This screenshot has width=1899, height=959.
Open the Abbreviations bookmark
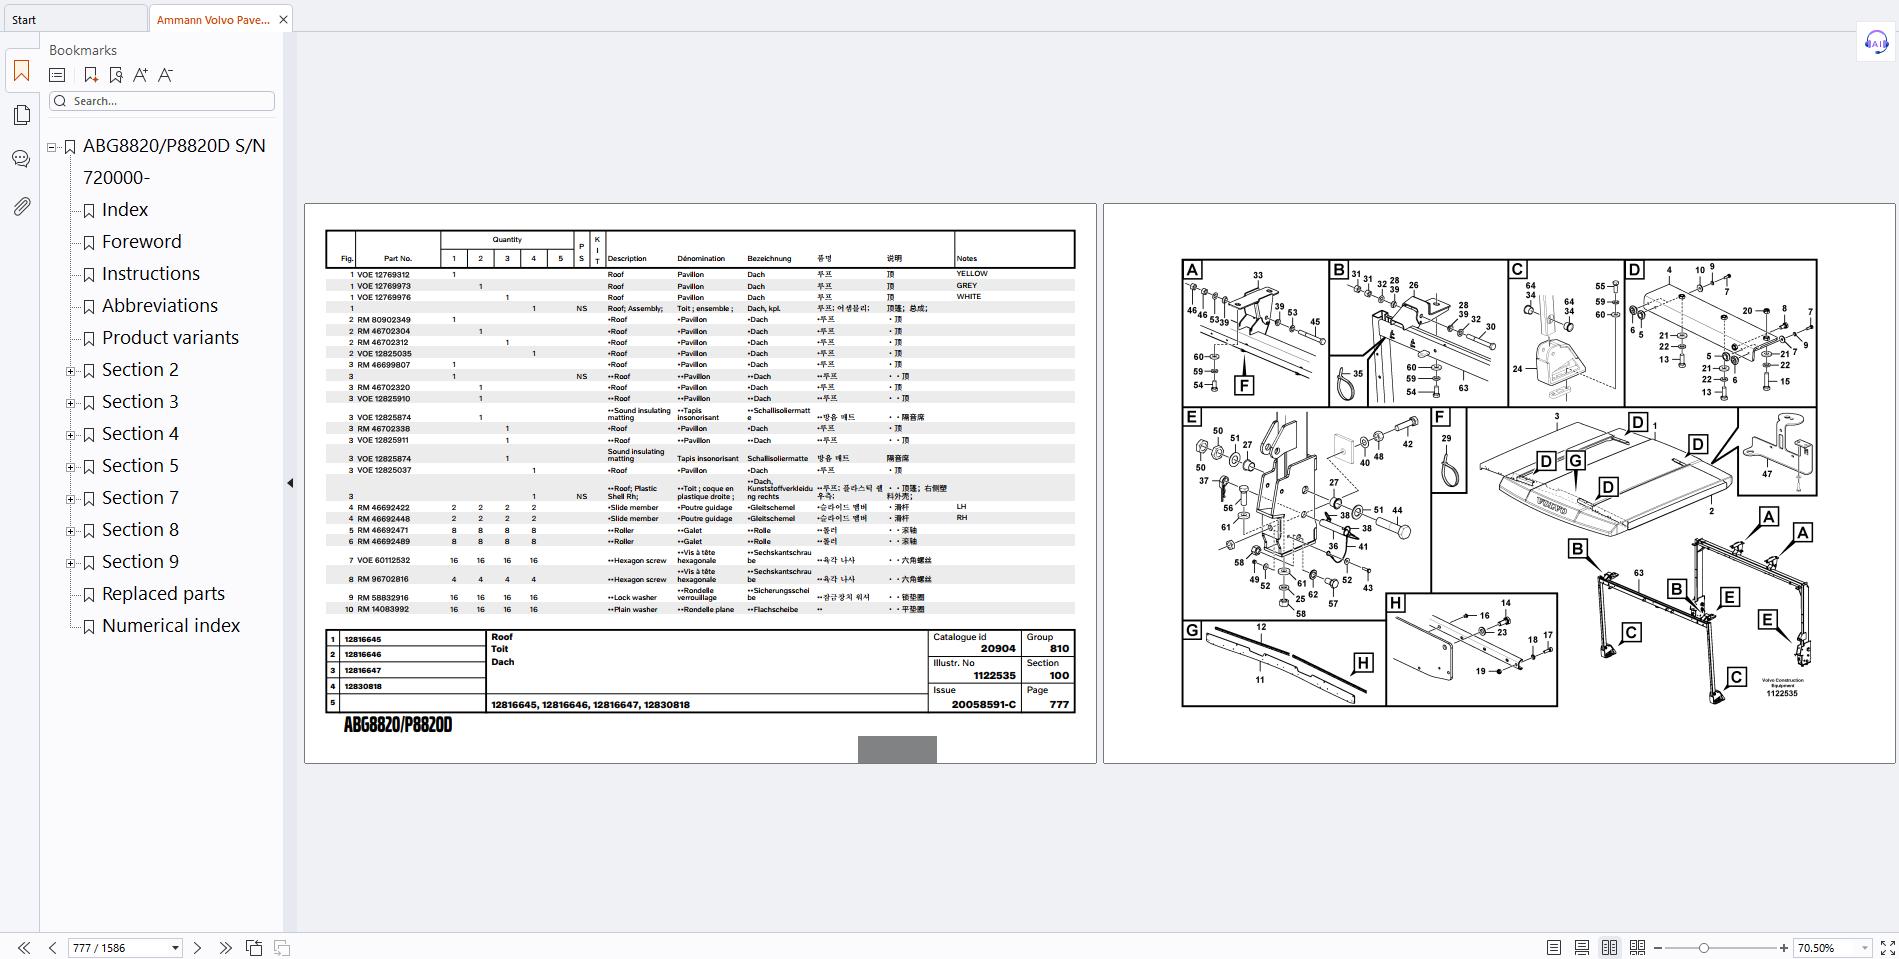(x=160, y=305)
